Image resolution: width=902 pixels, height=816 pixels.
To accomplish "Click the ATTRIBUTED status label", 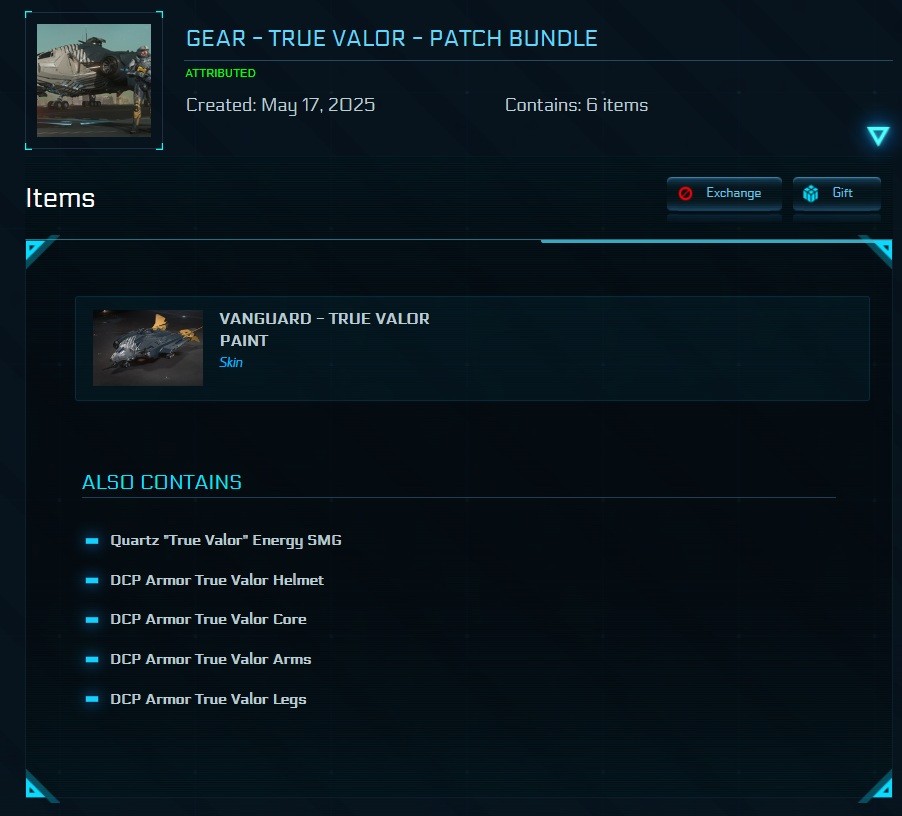I will pyautogui.click(x=220, y=73).
